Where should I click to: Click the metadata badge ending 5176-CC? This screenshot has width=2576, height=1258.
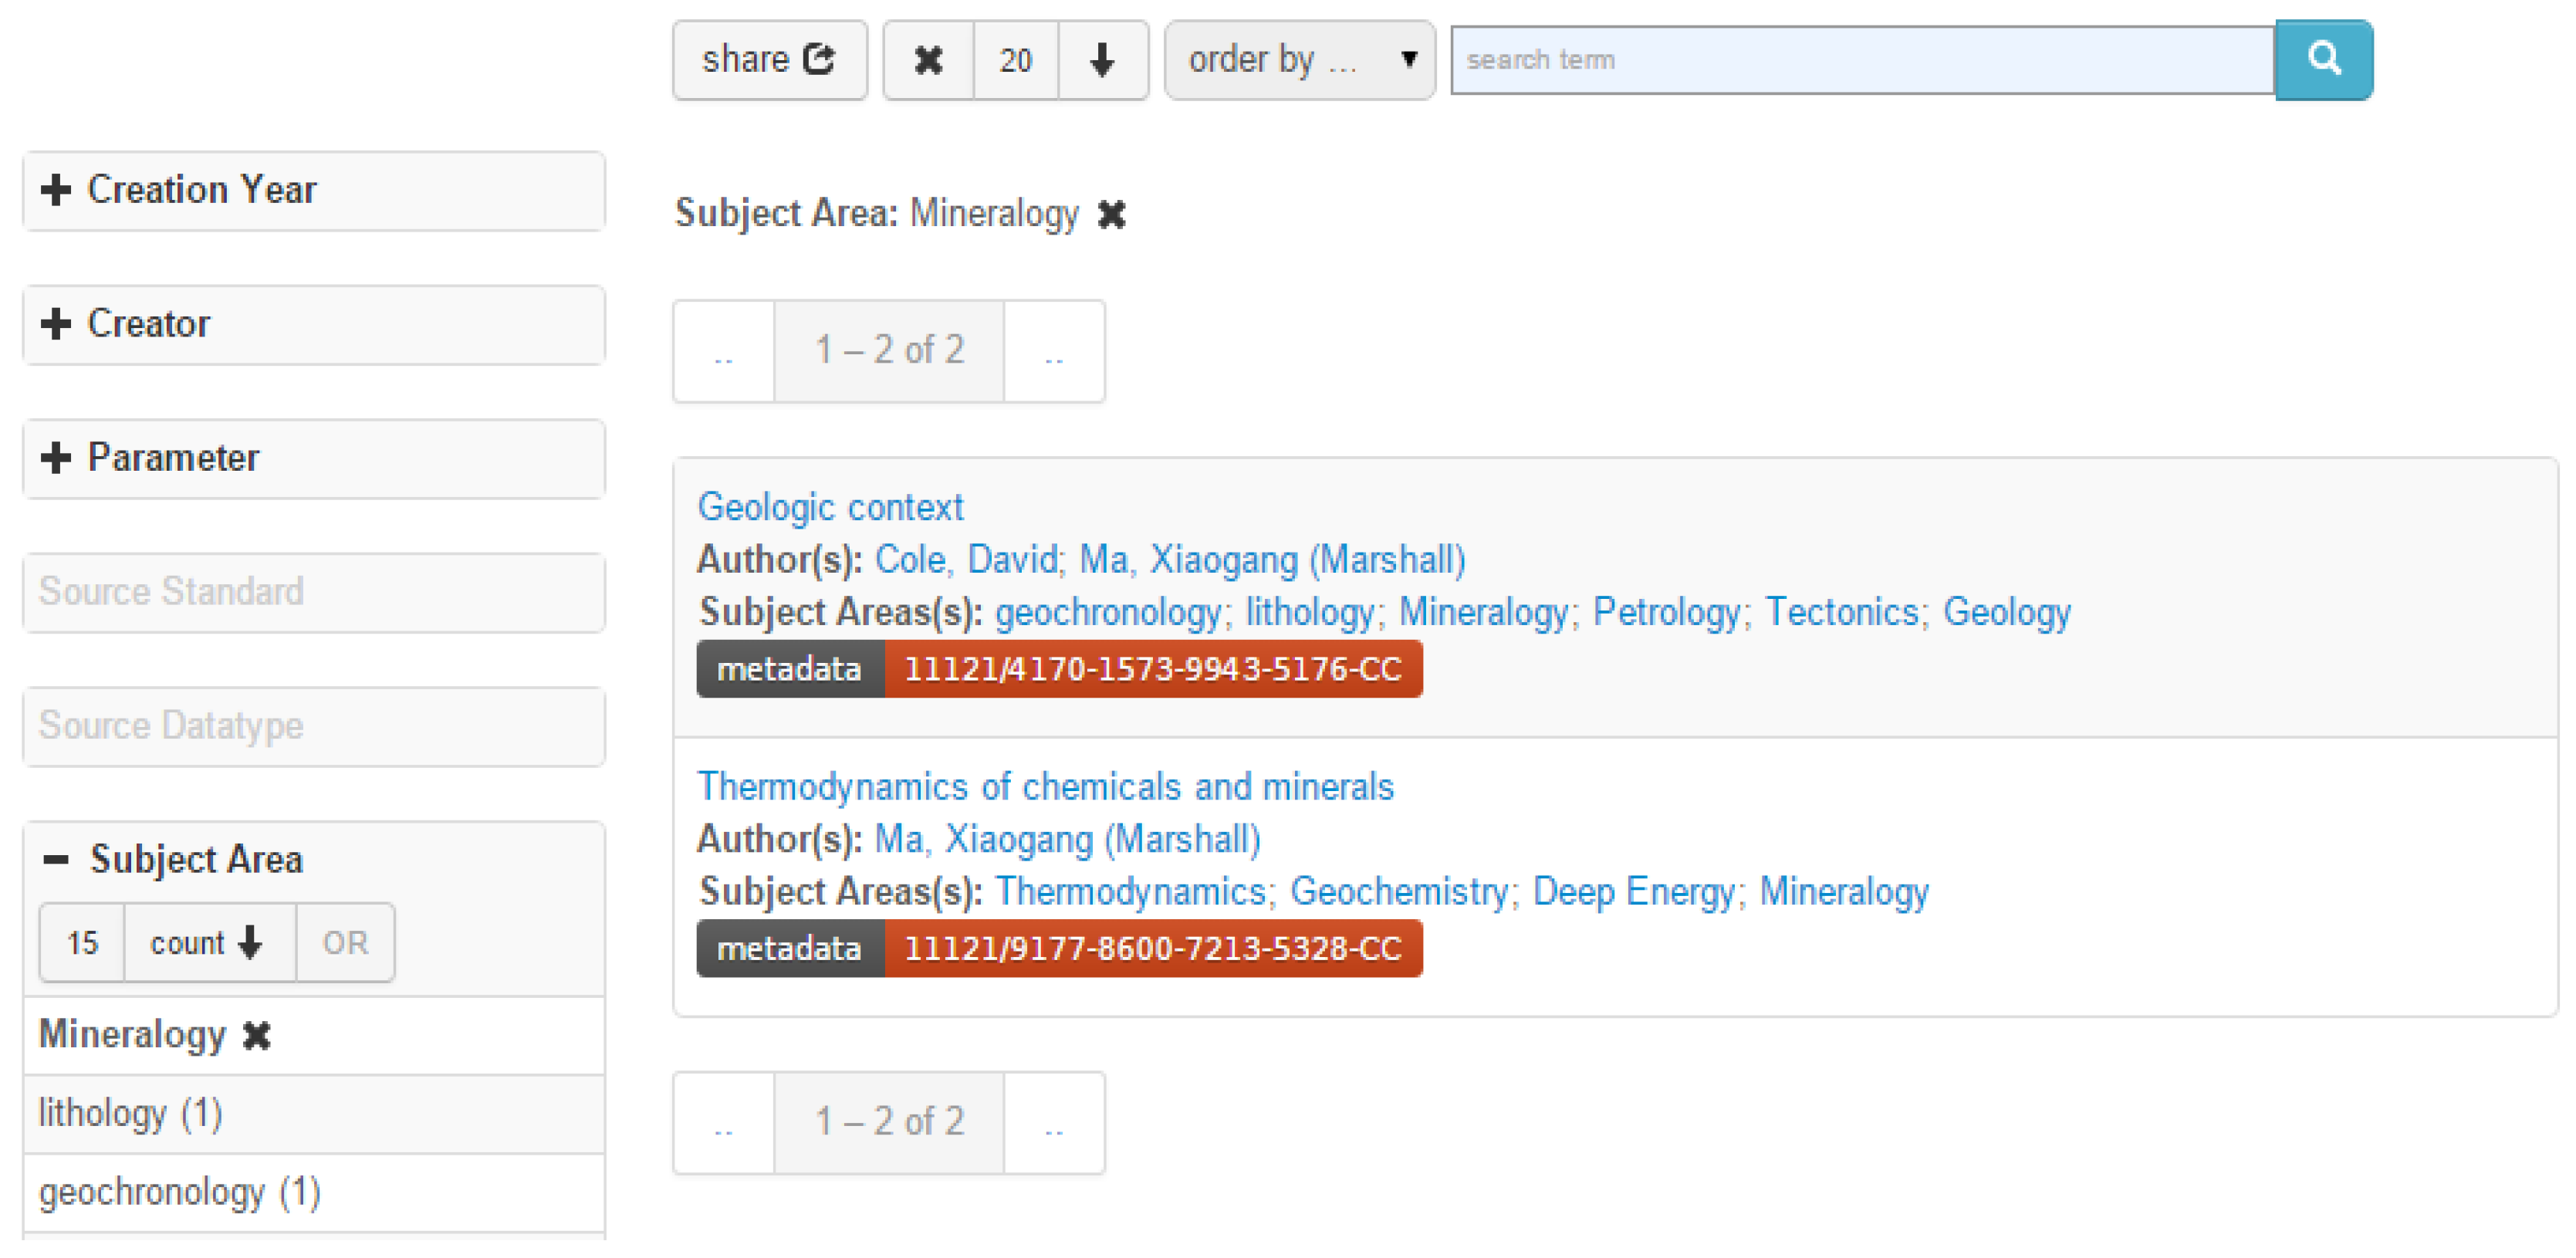tap(1059, 669)
